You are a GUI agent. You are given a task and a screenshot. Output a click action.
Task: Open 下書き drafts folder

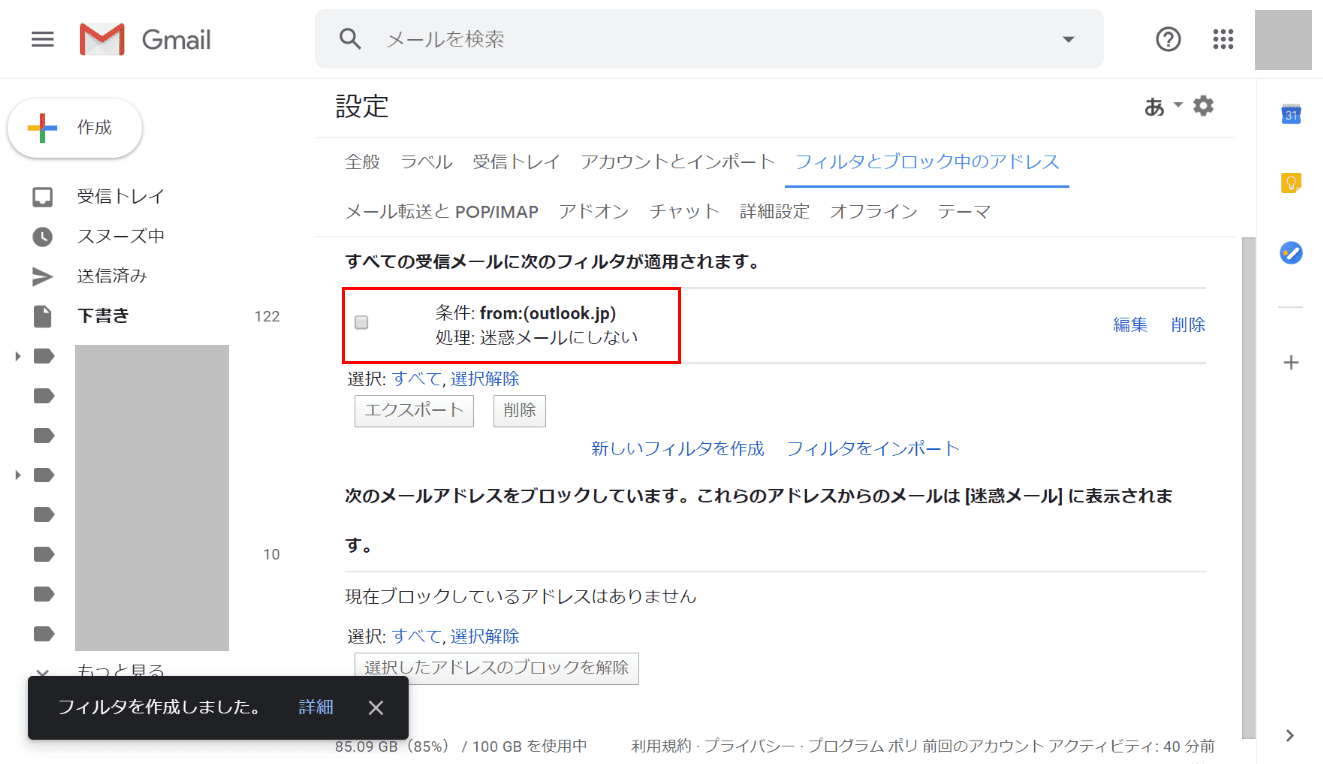[104, 316]
